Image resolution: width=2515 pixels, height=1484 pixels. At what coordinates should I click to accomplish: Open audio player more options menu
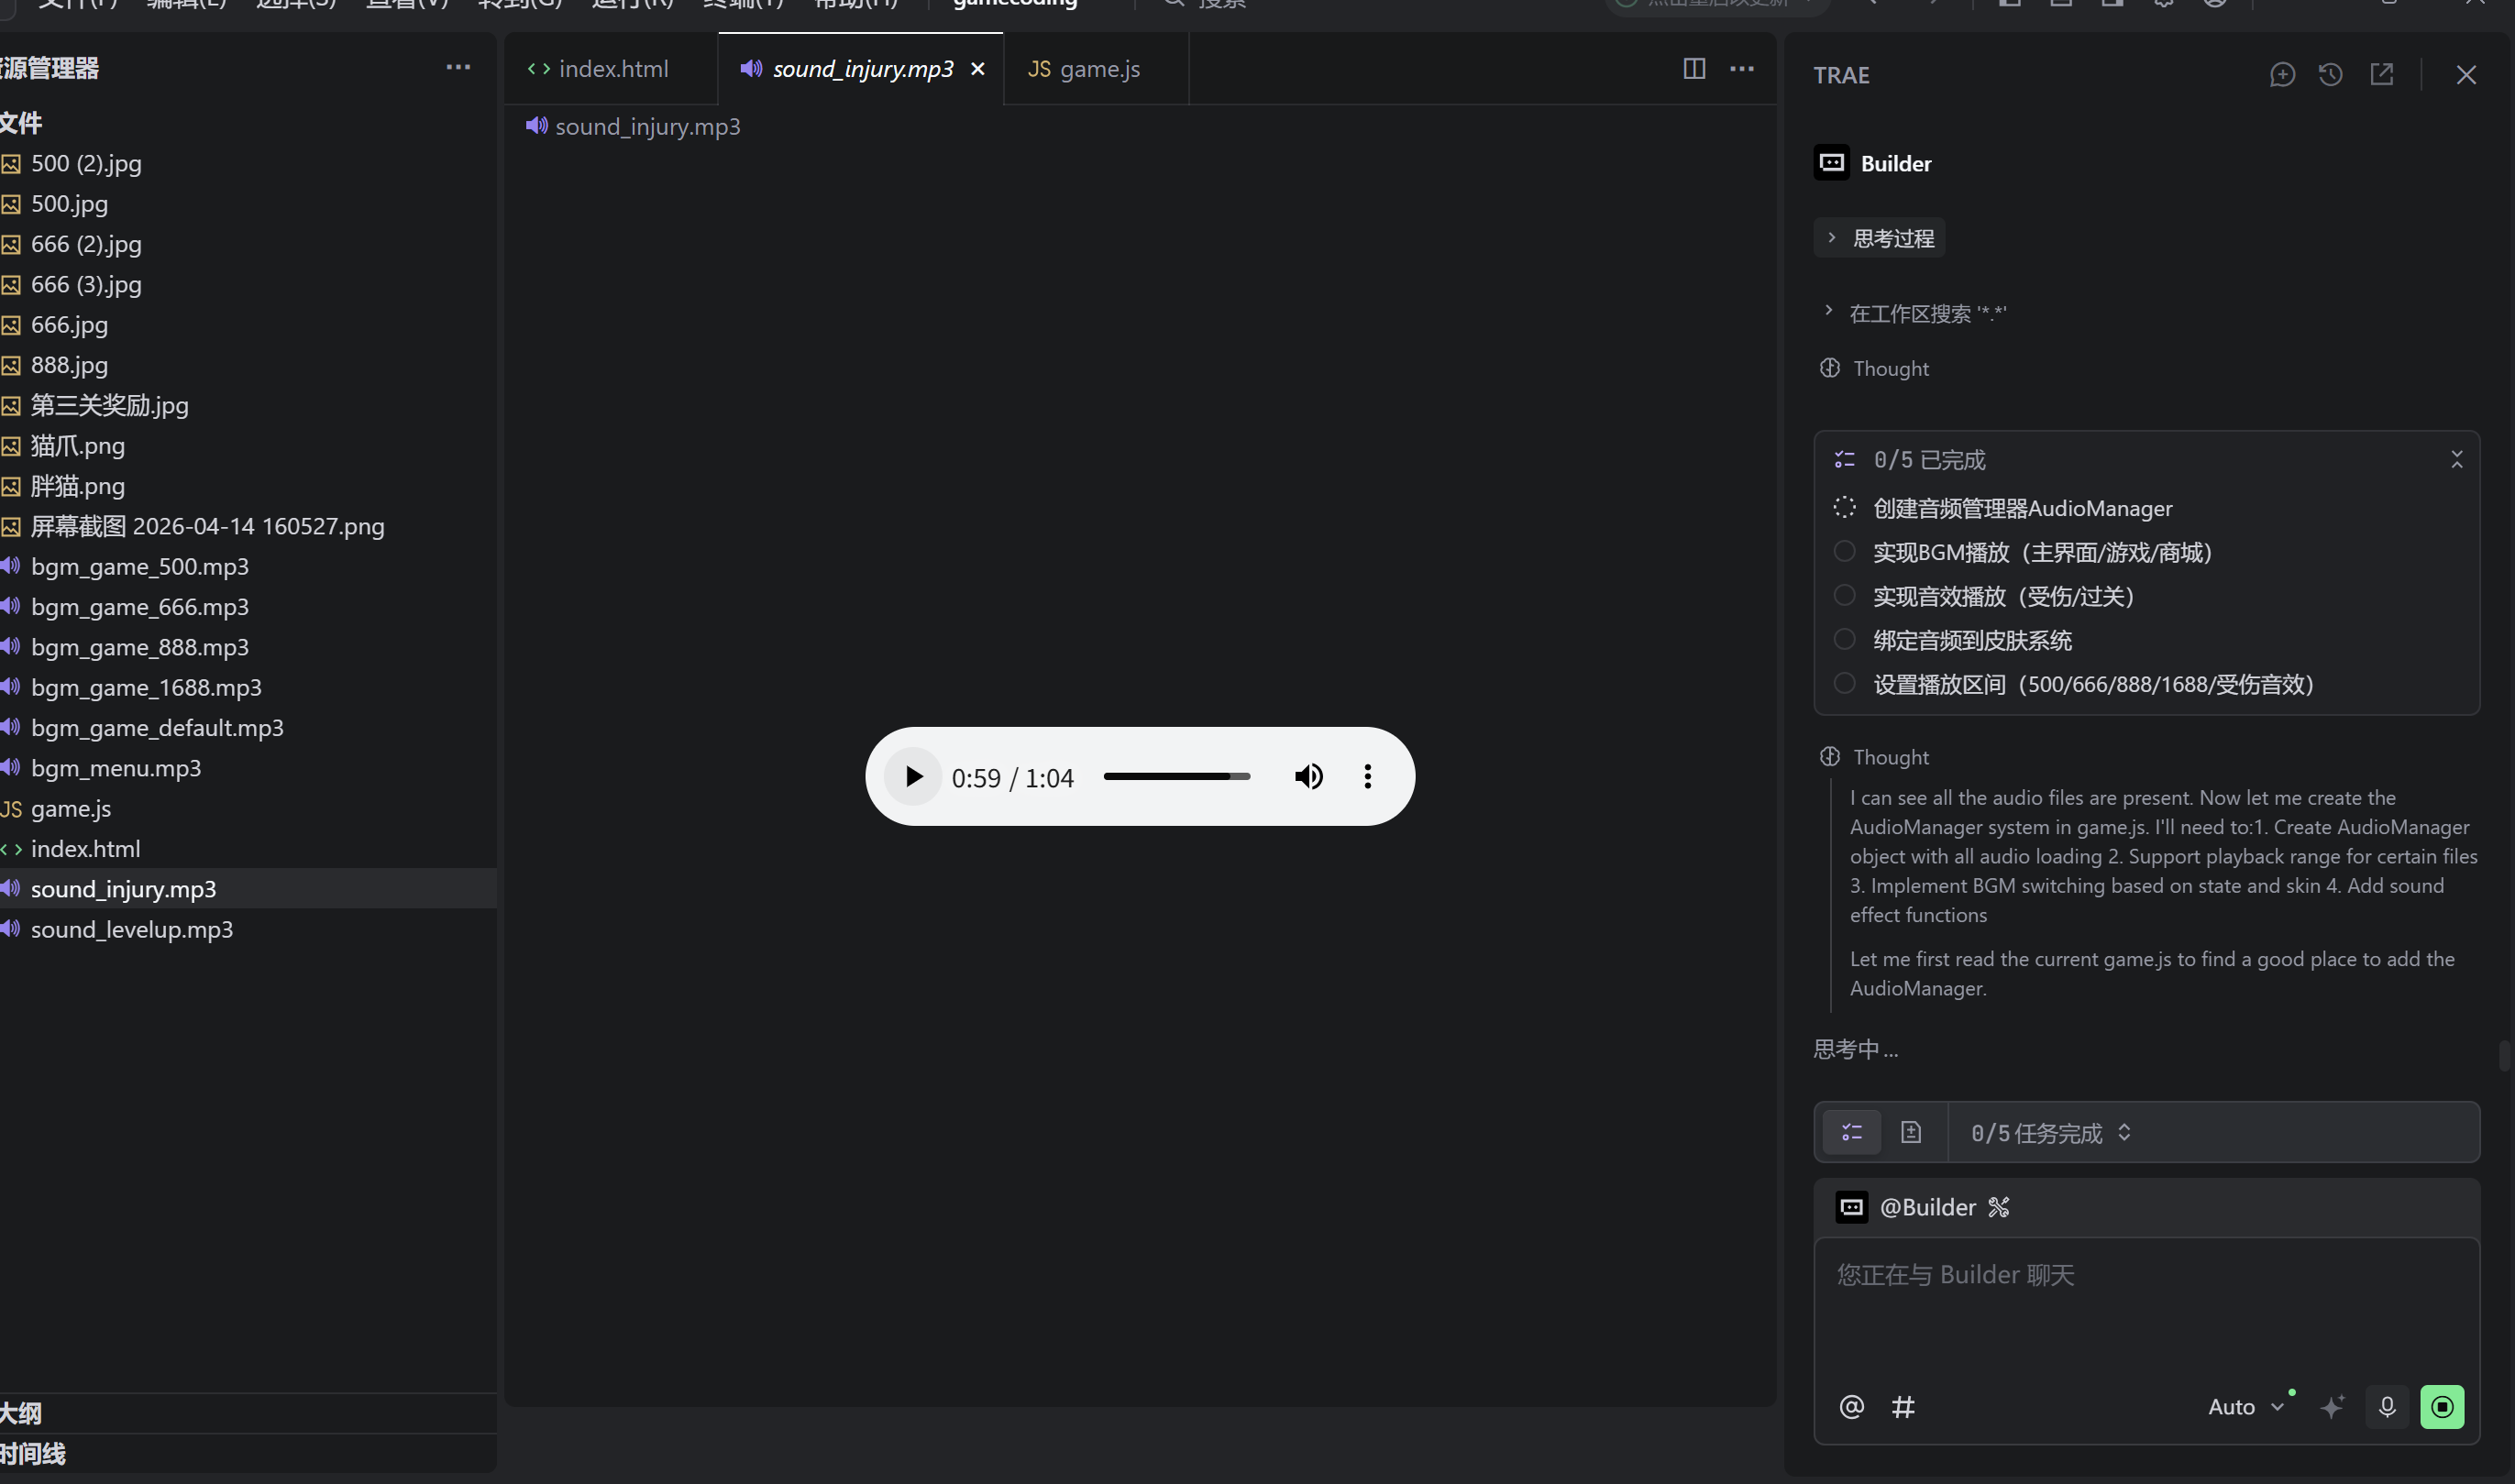coord(1367,777)
